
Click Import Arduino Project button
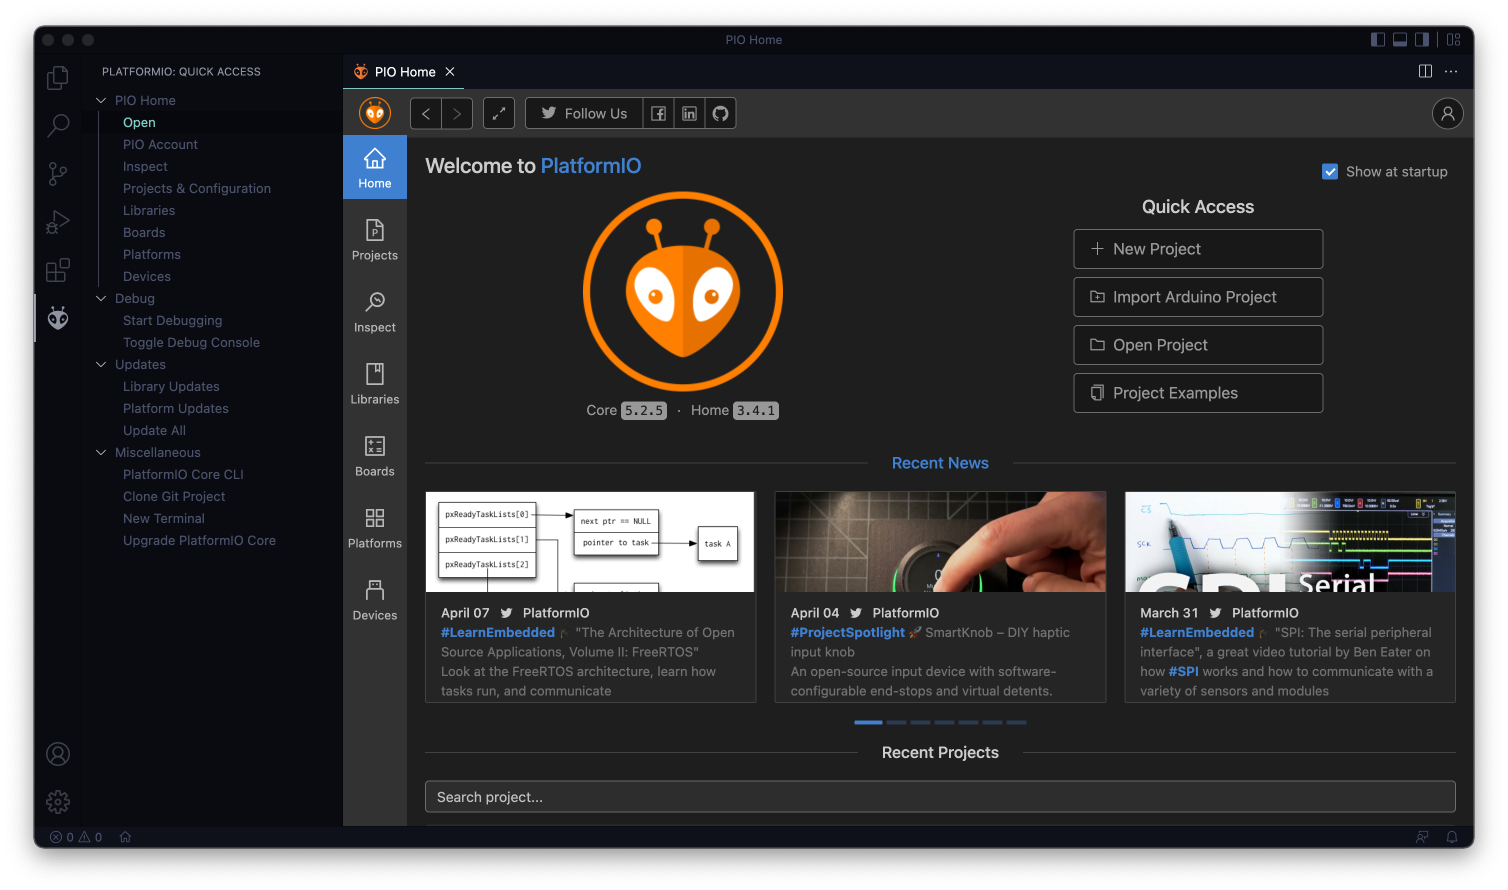tap(1198, 297)
